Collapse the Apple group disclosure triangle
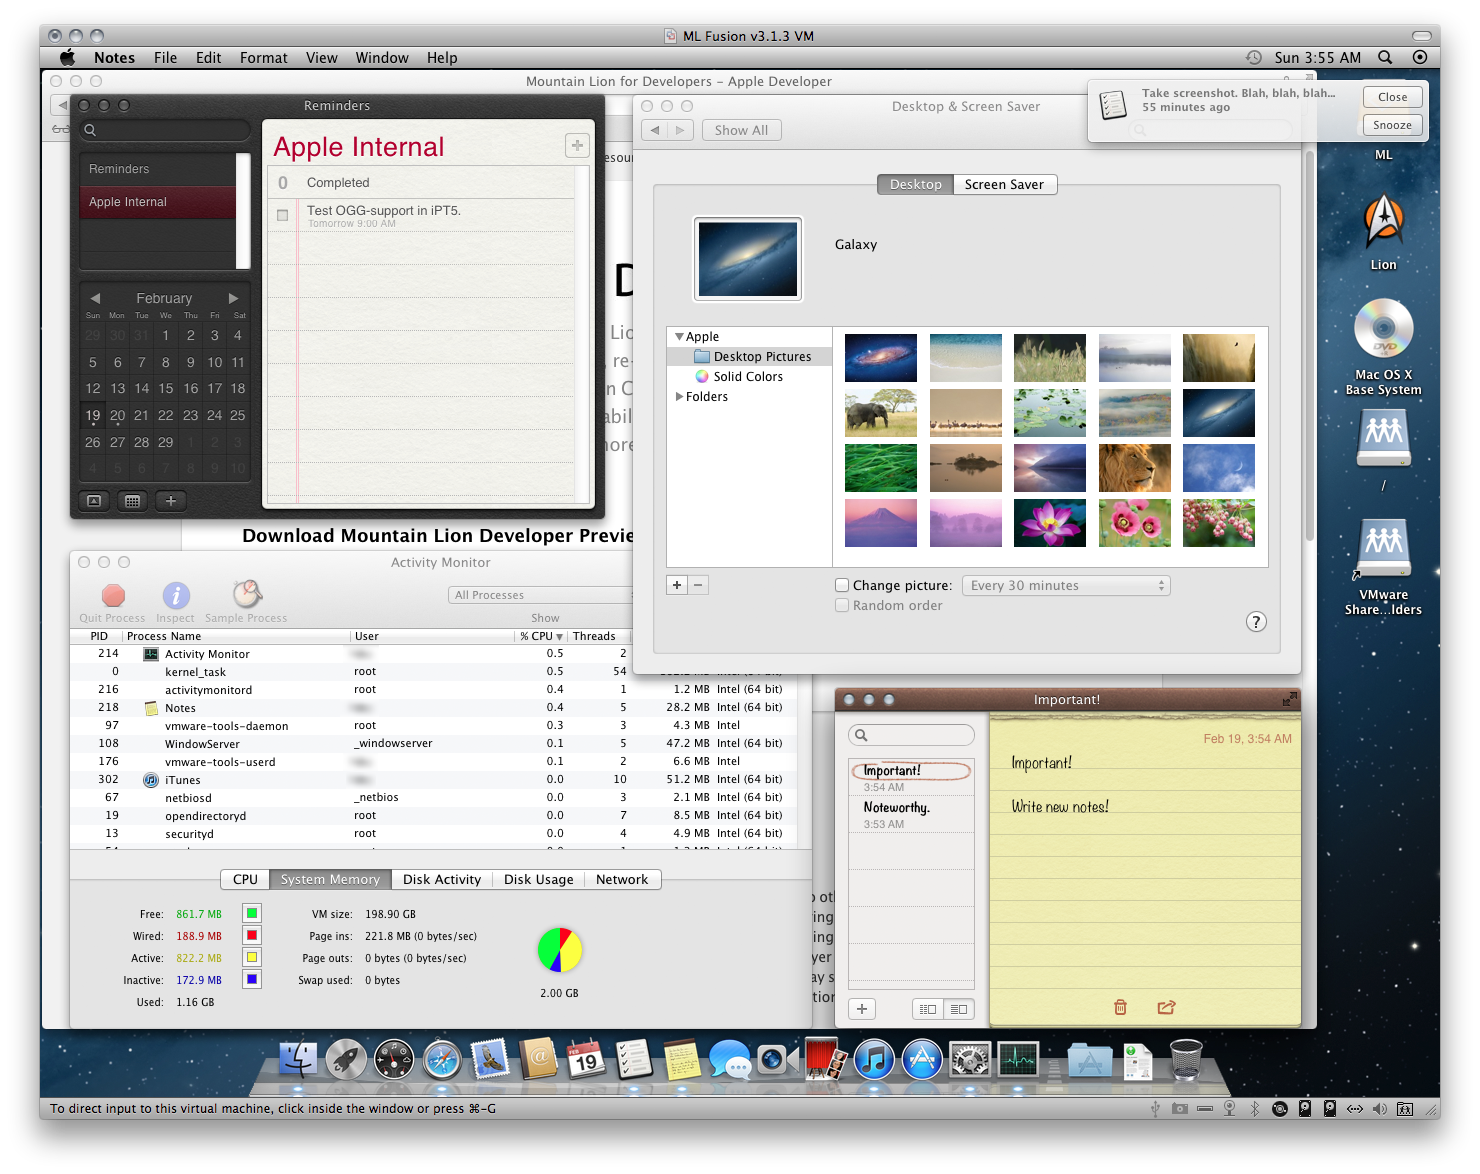 (x=679, y=337)
